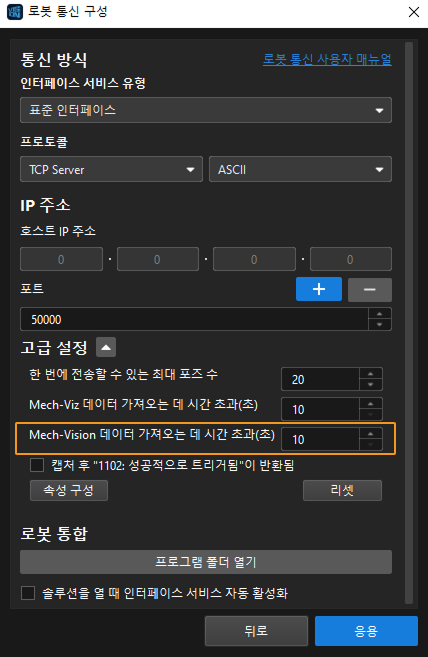Click the 뒤로 button
The image size is (428, 657).
tap(256, 631)
